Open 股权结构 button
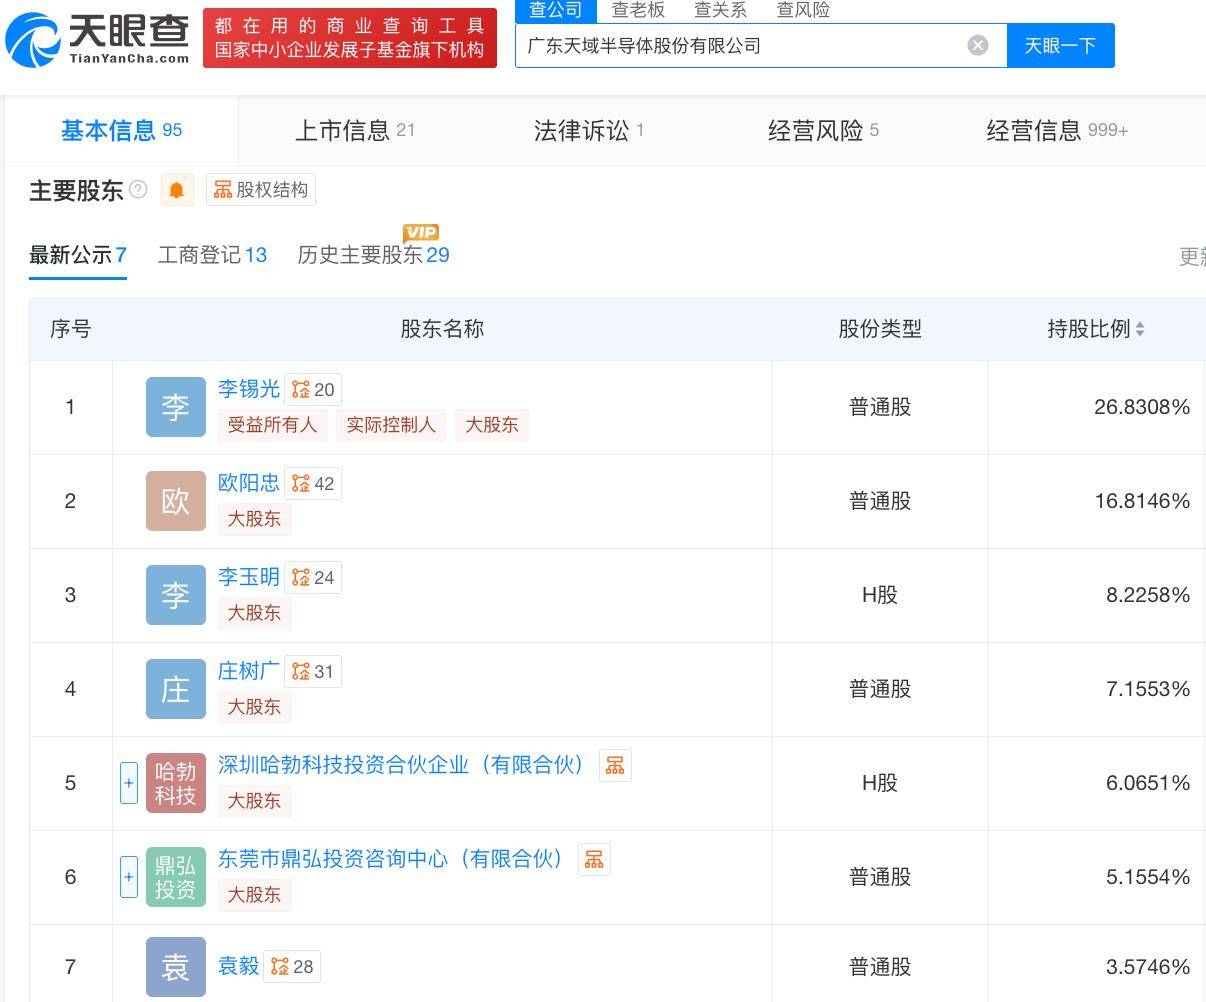The image size is (1206, 1002). click(x=261, y=190)
